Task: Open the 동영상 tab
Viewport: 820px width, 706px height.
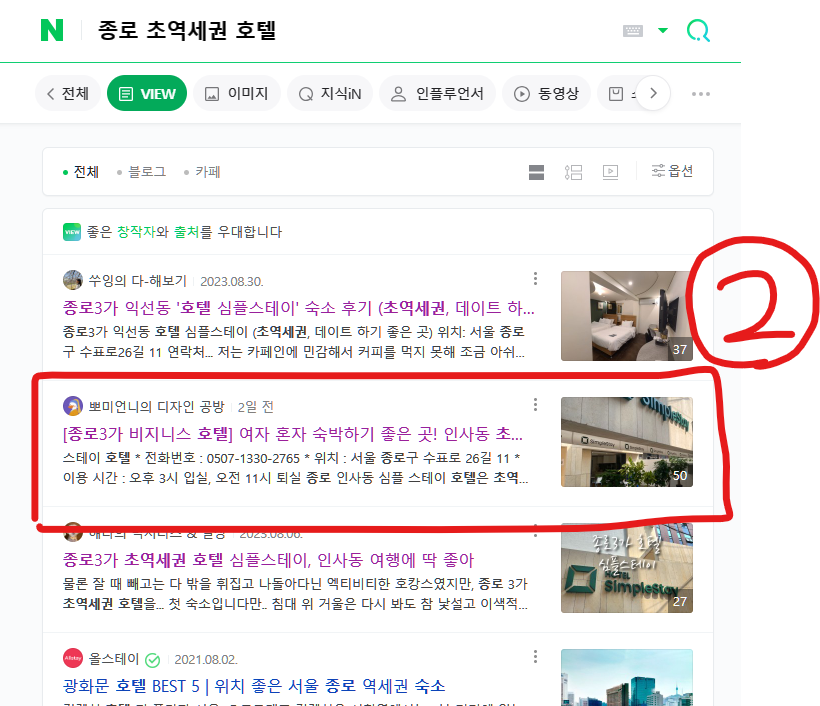Action: pos(546,94)
